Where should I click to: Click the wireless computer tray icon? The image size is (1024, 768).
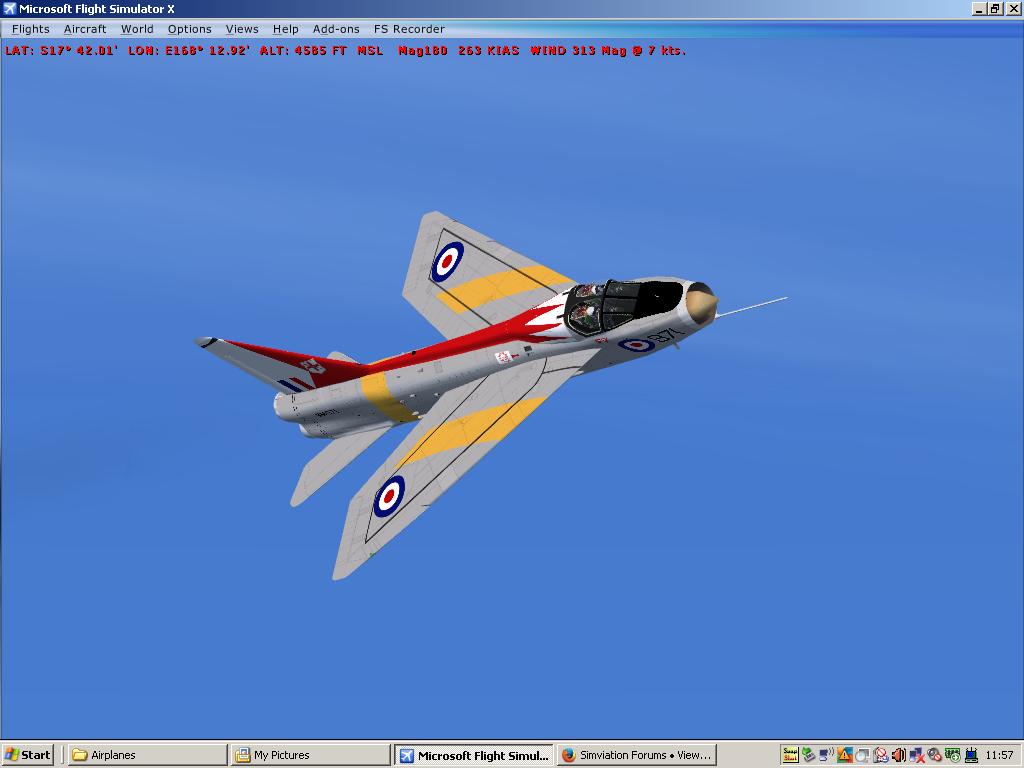(827, 755)
